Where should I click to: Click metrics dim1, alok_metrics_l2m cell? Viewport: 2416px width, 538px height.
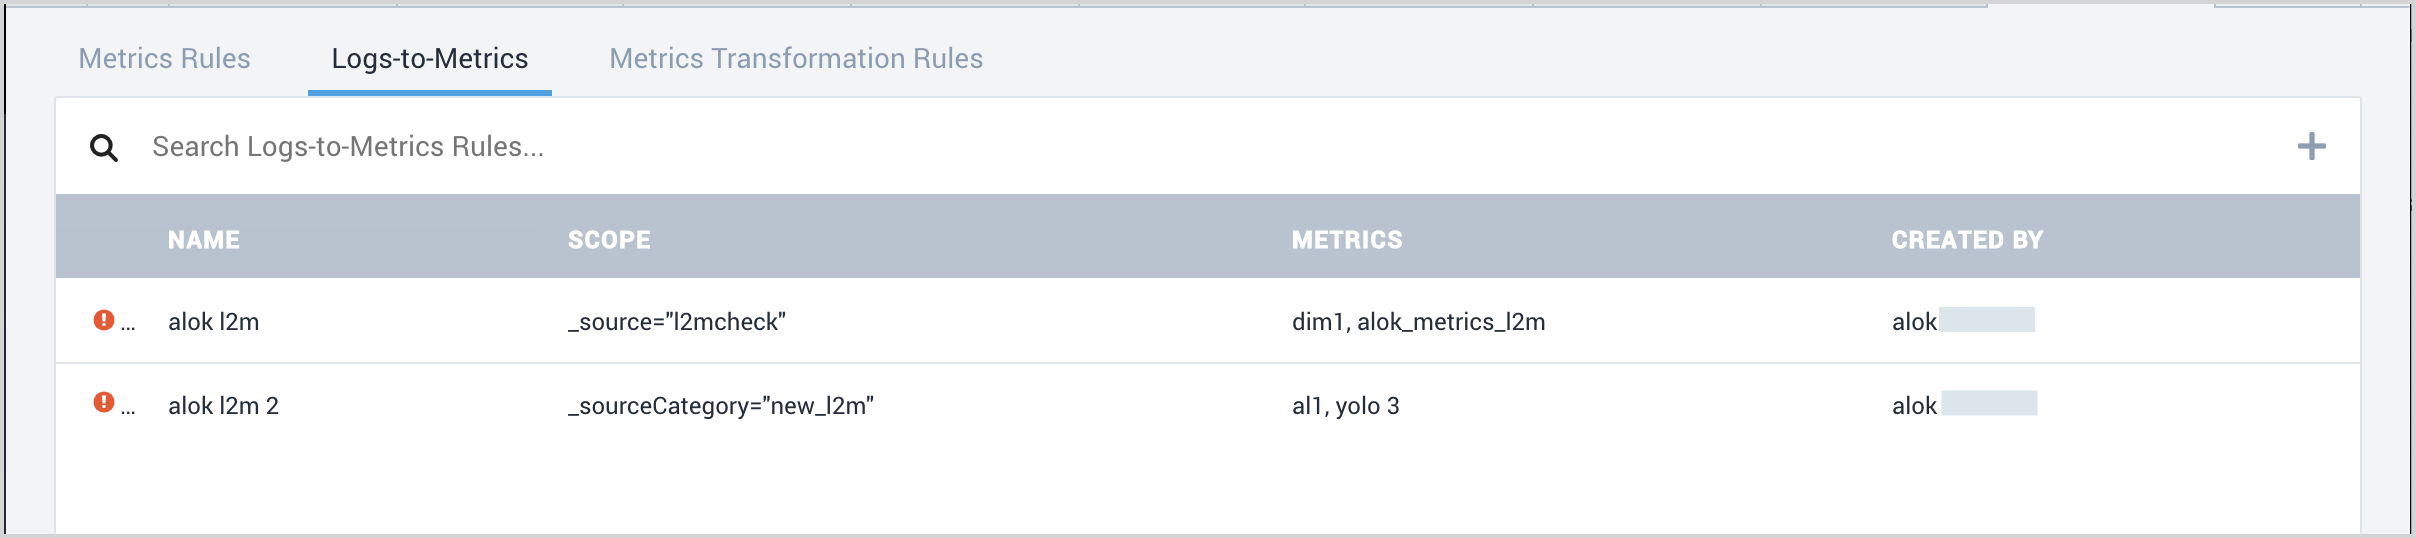1418,322
